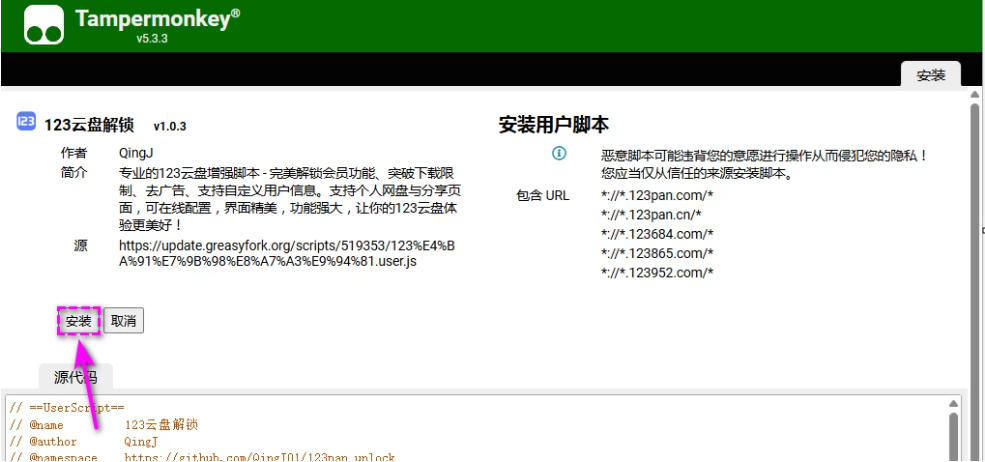Image resolution: width=985 pixels, height=462 pixels.
Task: Select the *://*.123865.com/* URL entry
Action: pyautogui.click(x=657, y=253)
